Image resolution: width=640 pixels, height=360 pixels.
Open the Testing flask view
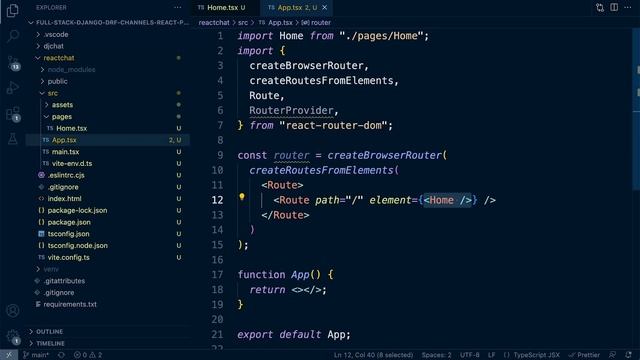[13, 139]
